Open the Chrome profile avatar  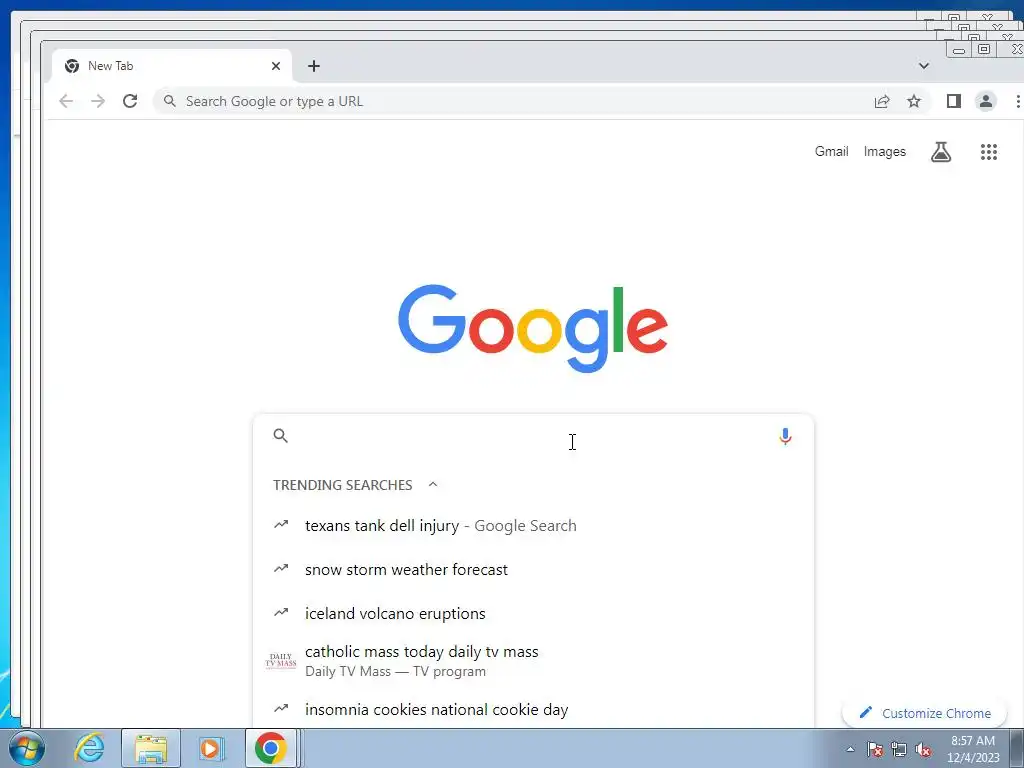985,101
